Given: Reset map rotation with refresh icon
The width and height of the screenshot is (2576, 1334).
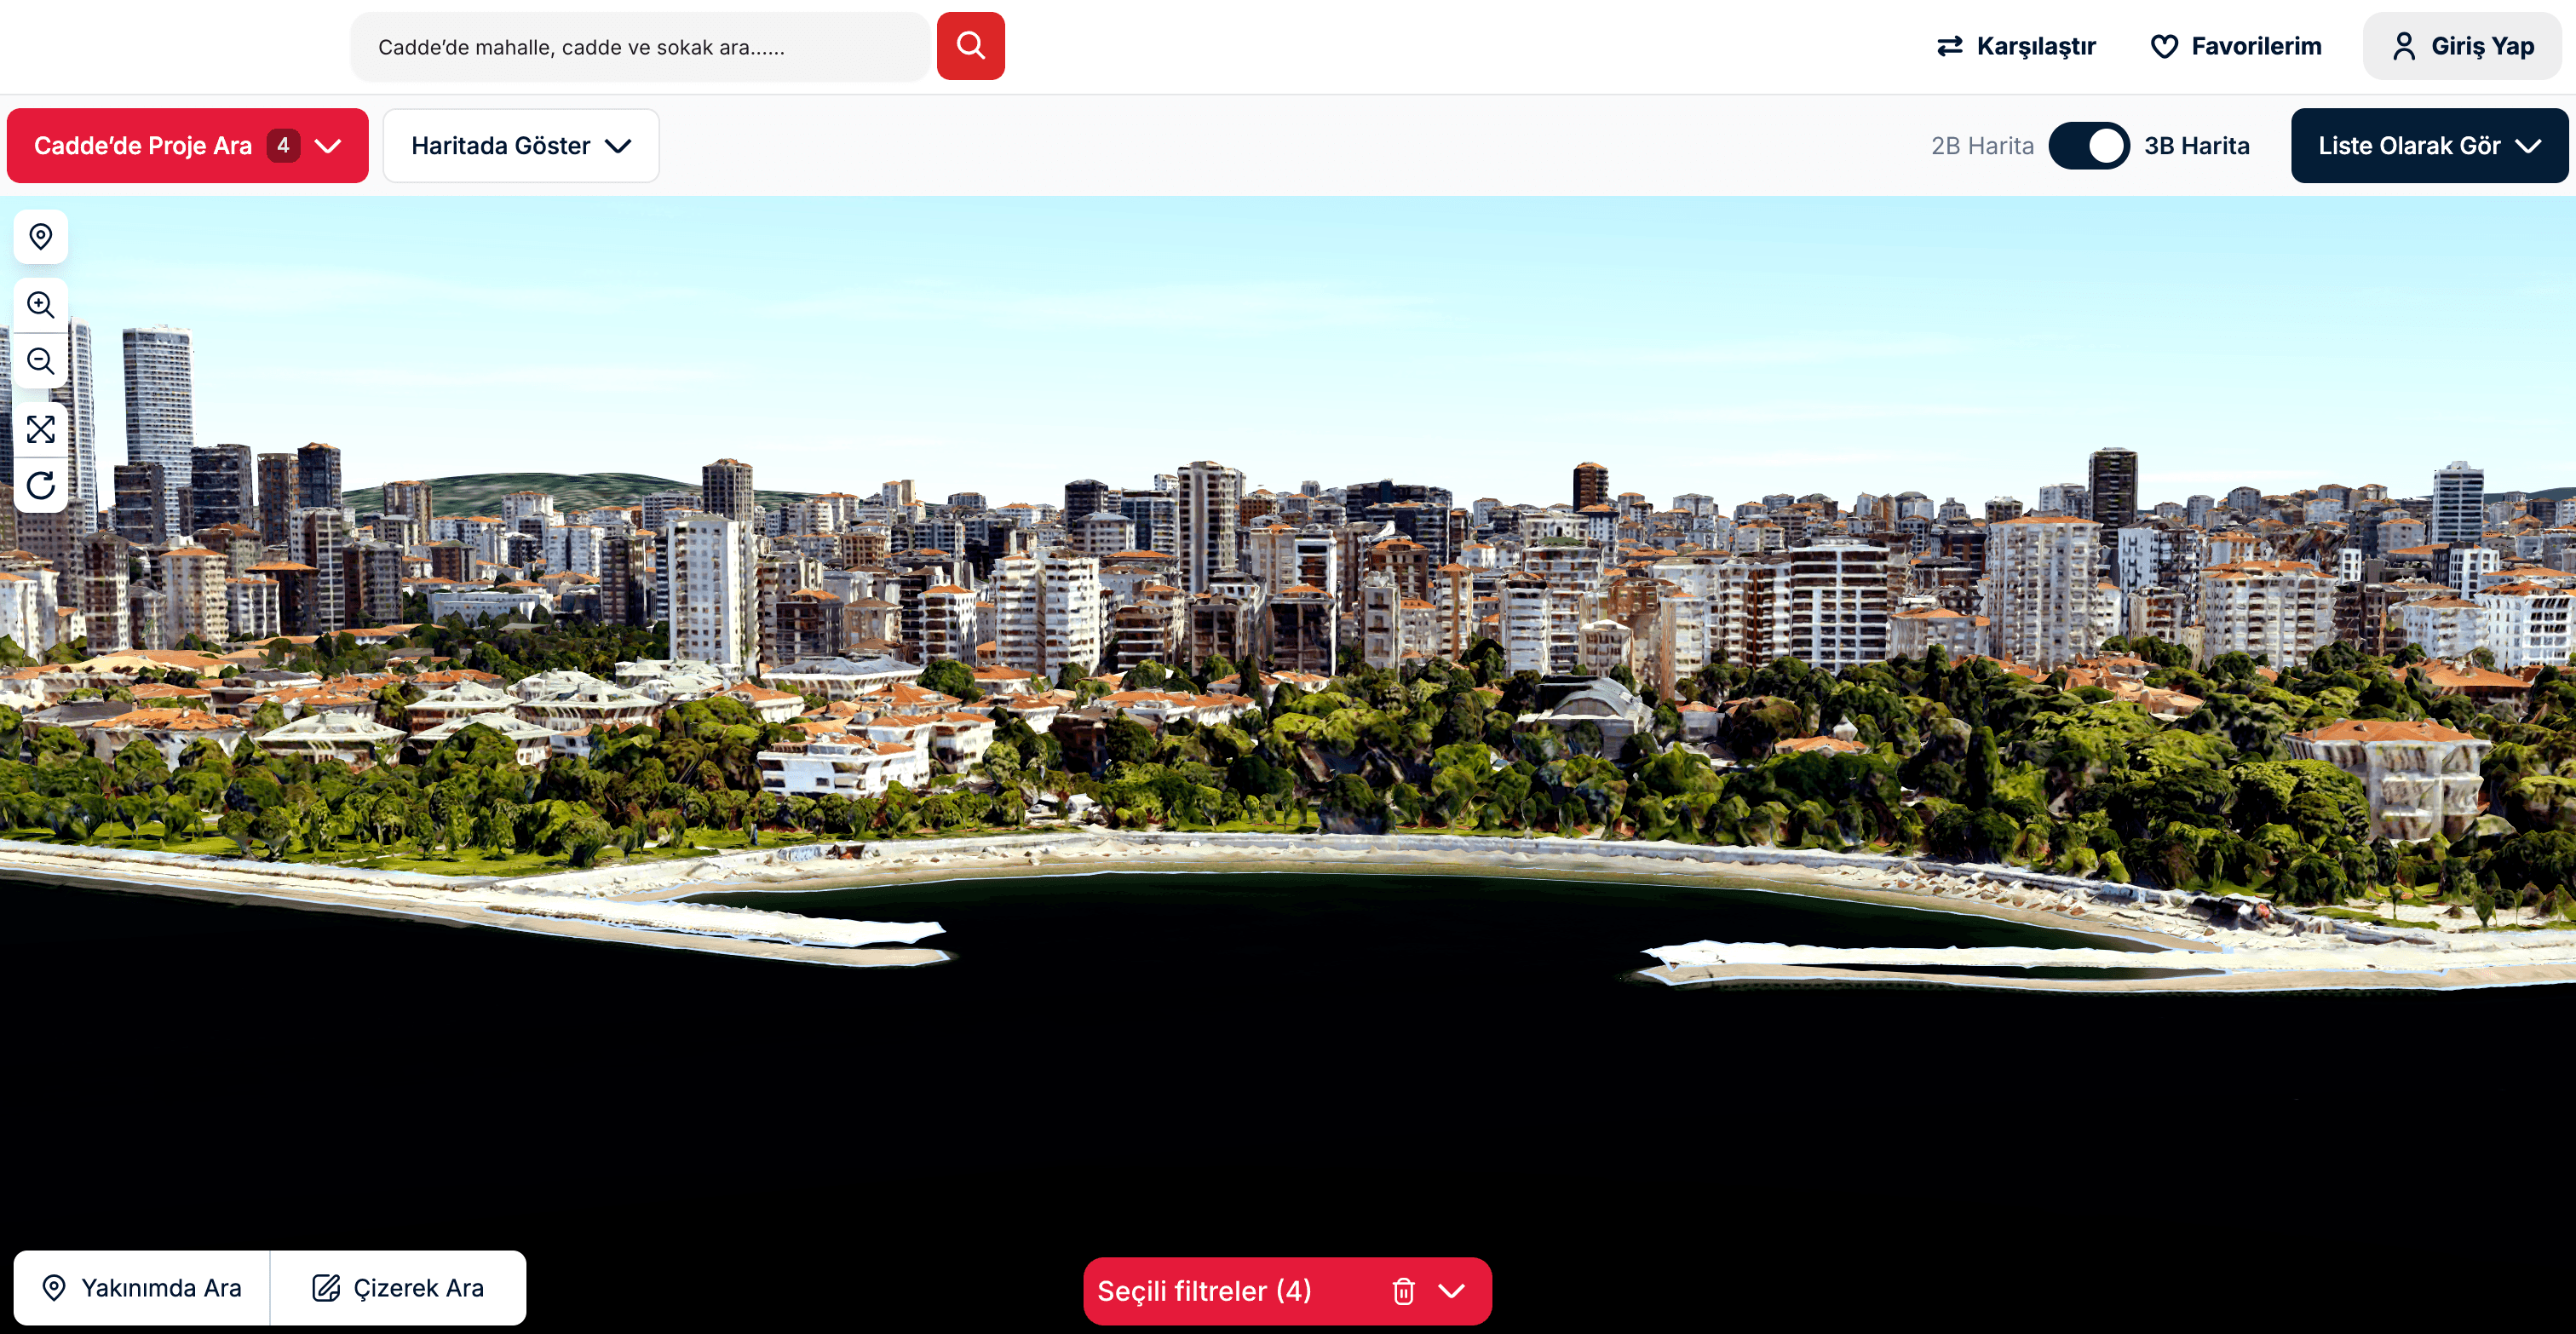Looking at the screenshot, I should (x=40, y=487).
